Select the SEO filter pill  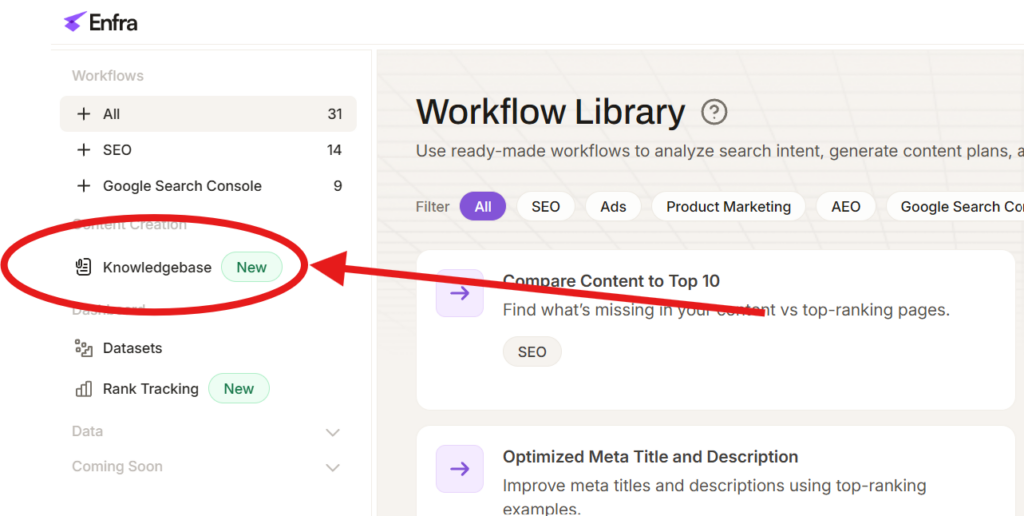546,207
